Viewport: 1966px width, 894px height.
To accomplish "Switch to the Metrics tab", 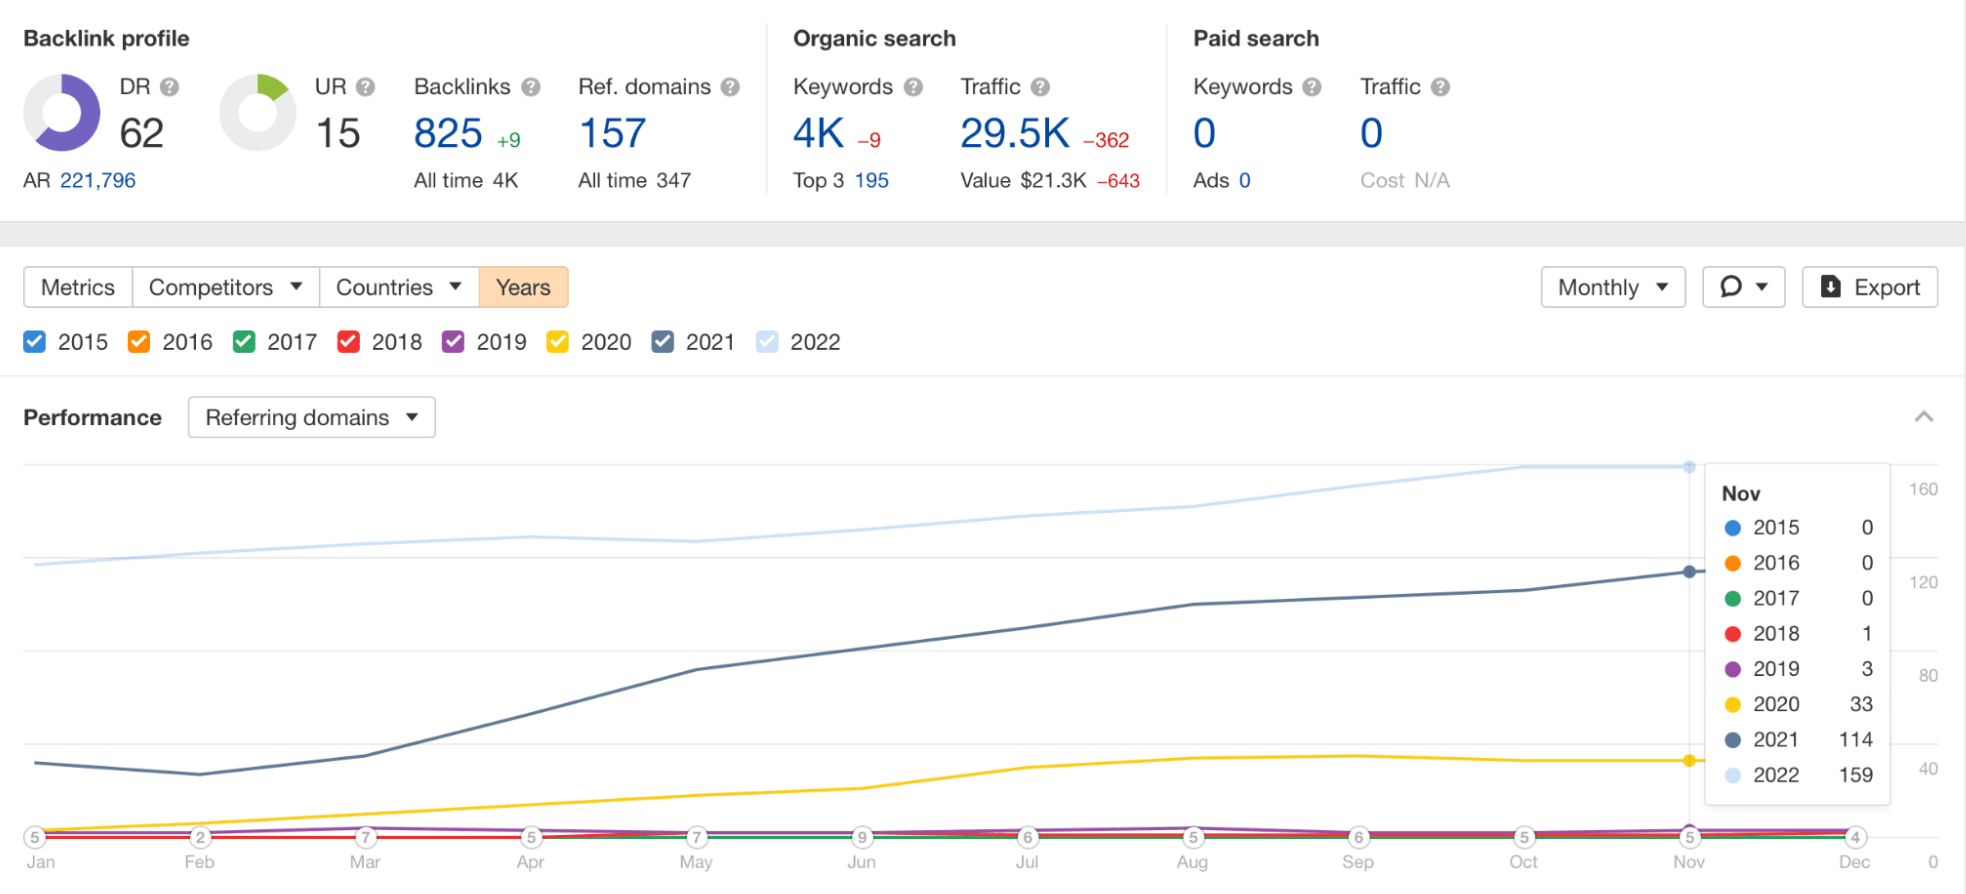I will (x=78, y=287).
